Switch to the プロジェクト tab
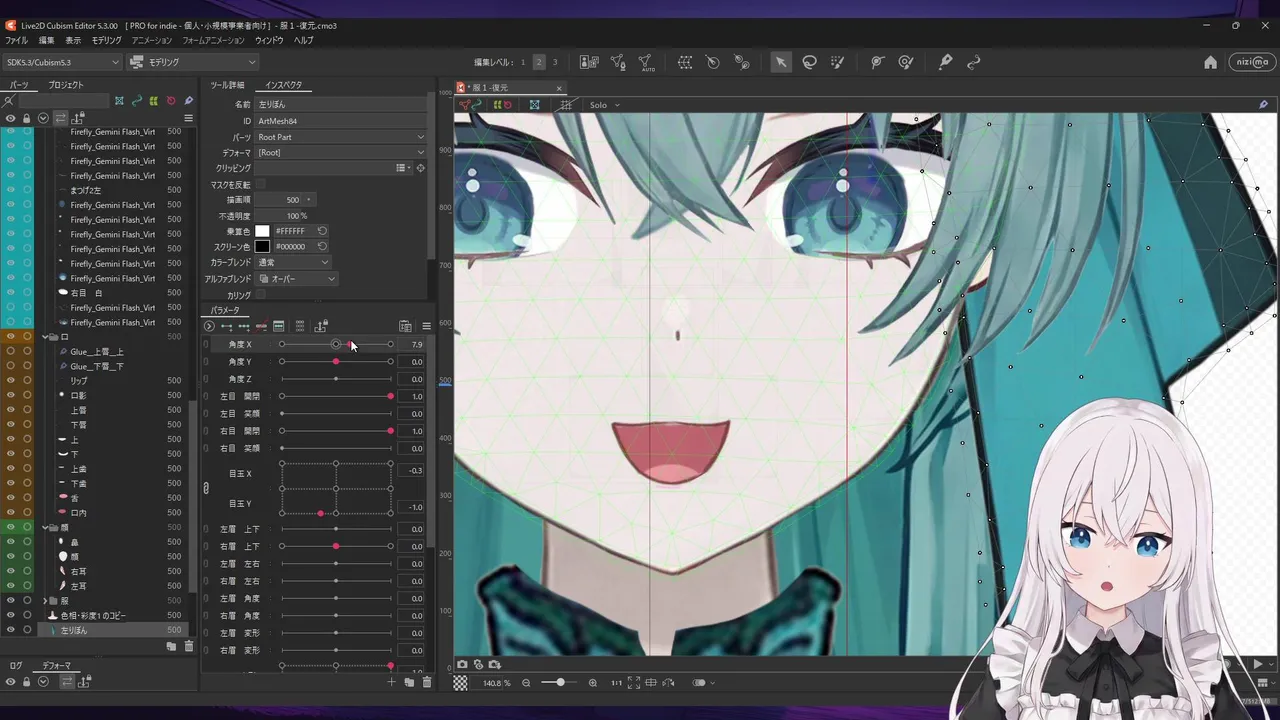The height and width of the screenshot is (720, 1280). click(x=66, y=85)
